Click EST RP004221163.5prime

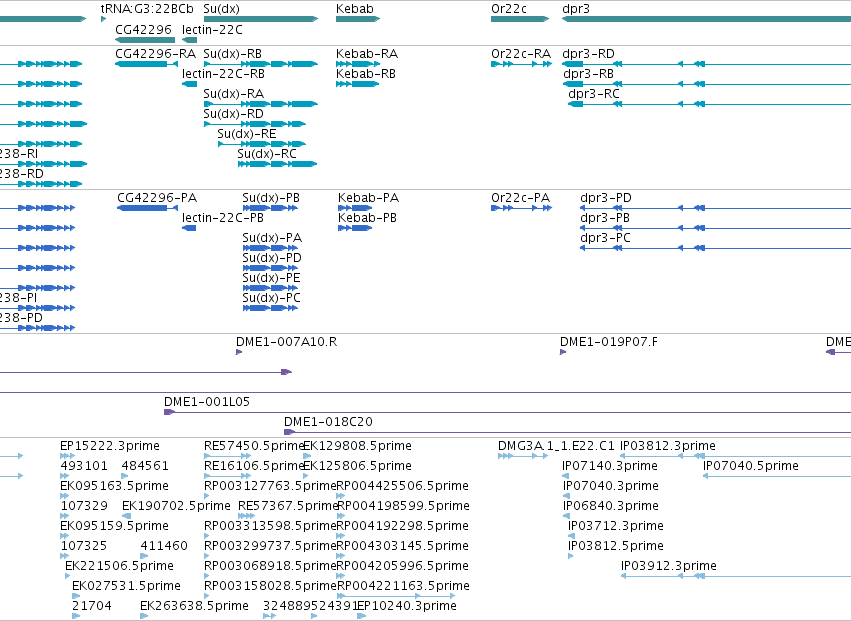coord(403,587)
